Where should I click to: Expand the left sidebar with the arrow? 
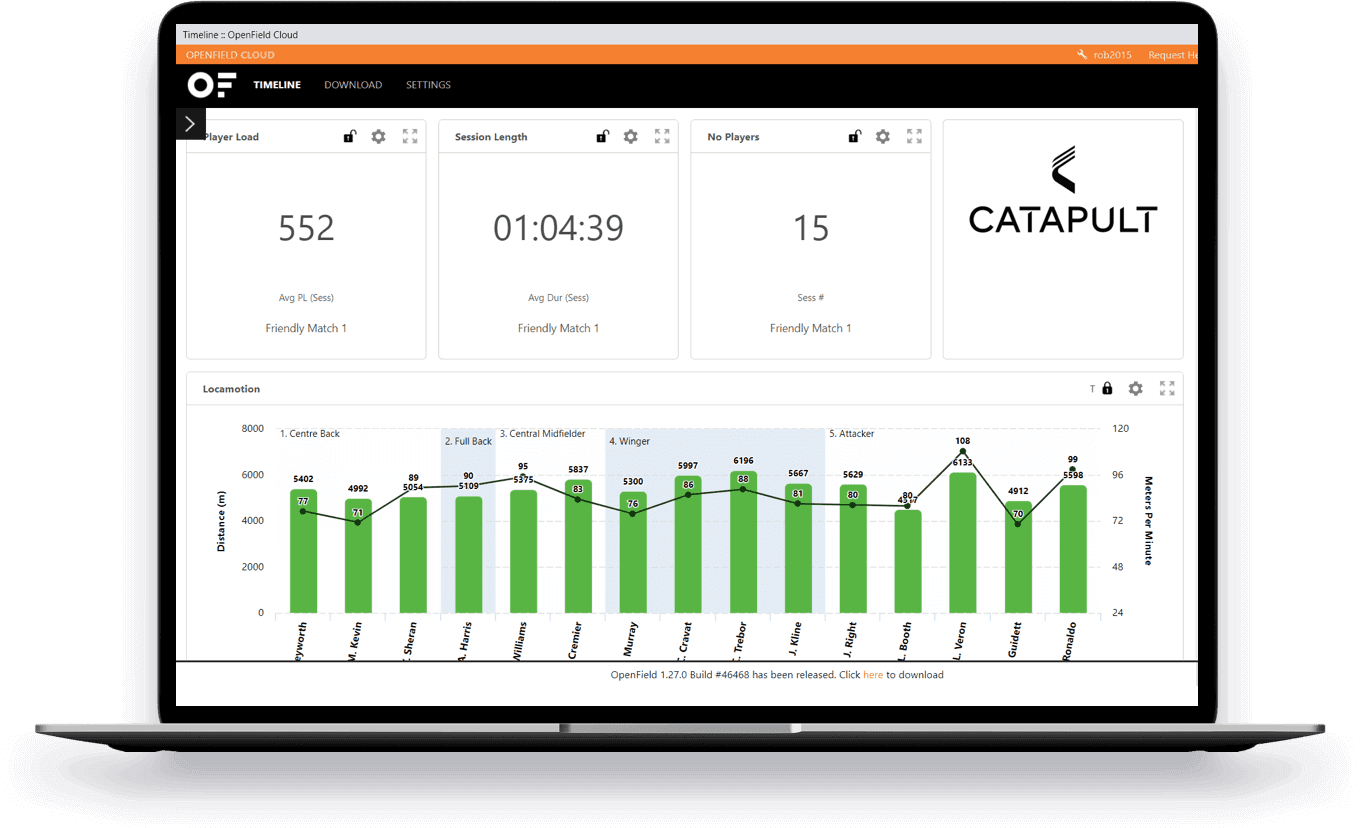coord(190,124)
